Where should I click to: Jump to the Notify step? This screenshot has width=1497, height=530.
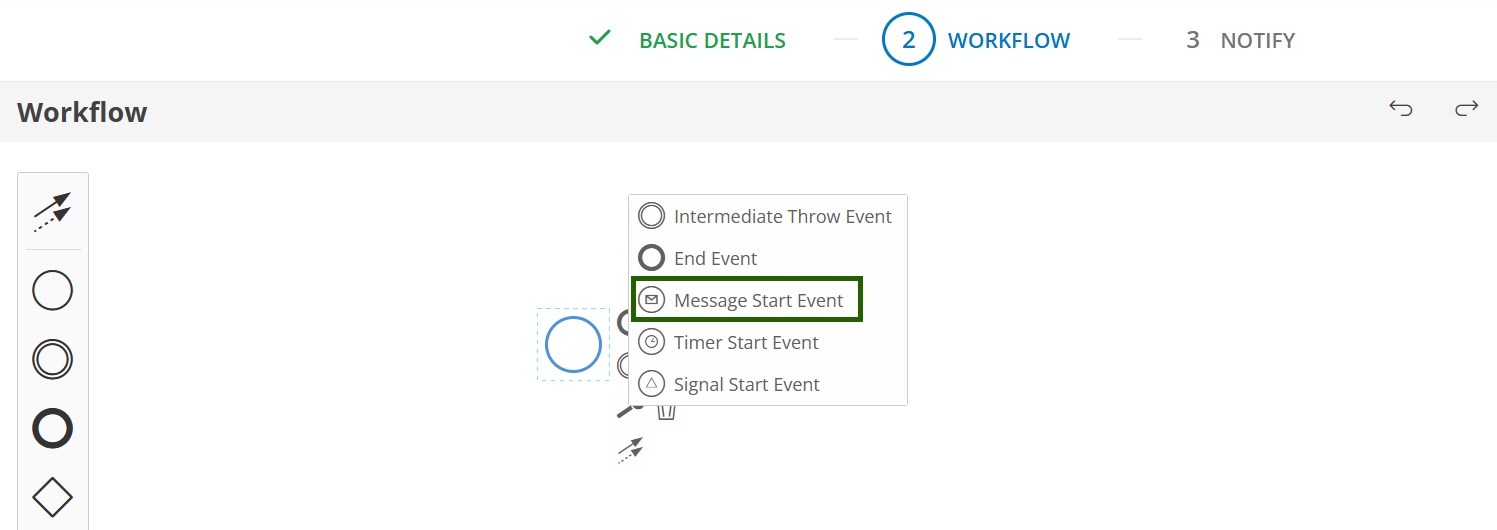click(x=1257, y=41)
